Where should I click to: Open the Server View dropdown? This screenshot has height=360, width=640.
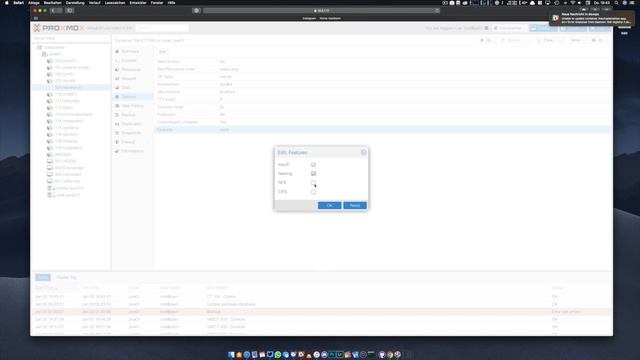pos(71,38)
